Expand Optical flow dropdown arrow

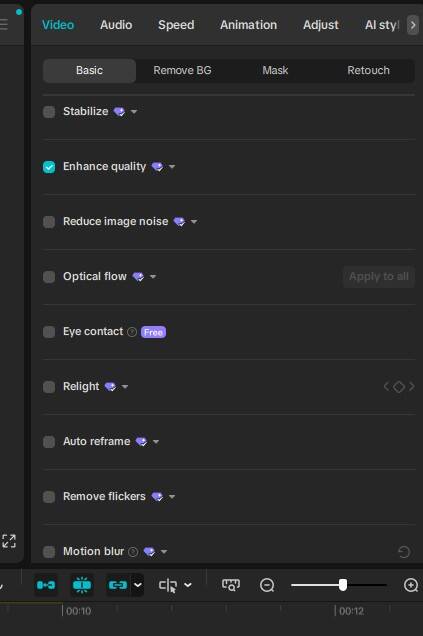pos(153,277)
